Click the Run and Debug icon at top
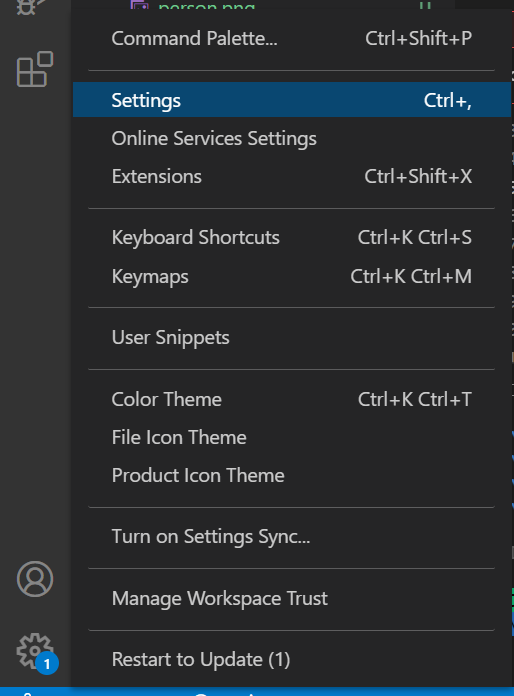514x696 pixels. (30, 7)
